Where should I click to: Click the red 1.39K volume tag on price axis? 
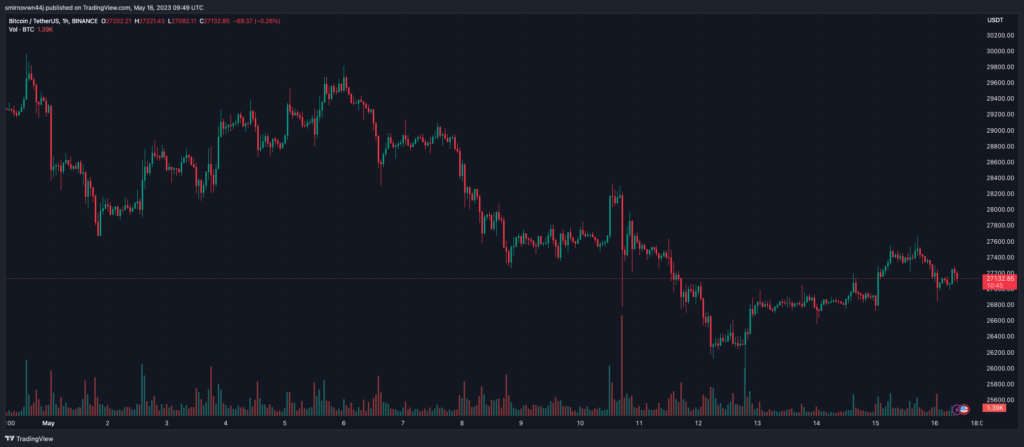[994, 408]
